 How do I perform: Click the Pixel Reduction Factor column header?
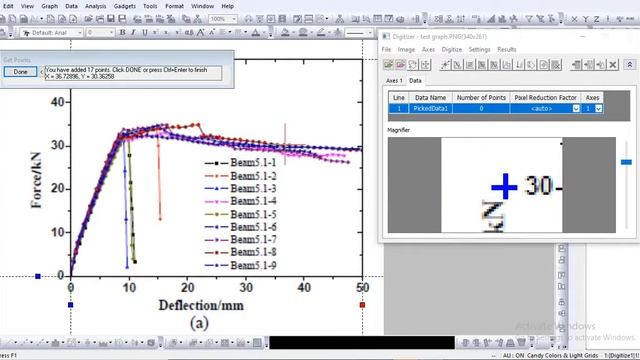tap(545, 98)
